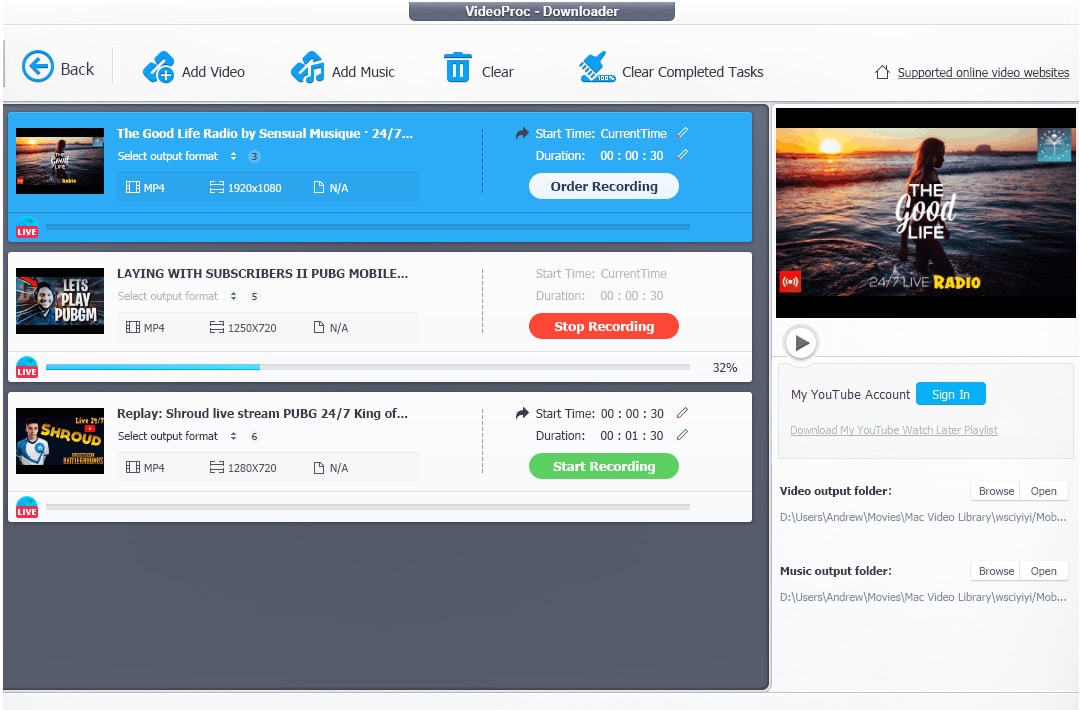Click the LIVE badge on the PUBG MOBILE stream

(26, 368)
